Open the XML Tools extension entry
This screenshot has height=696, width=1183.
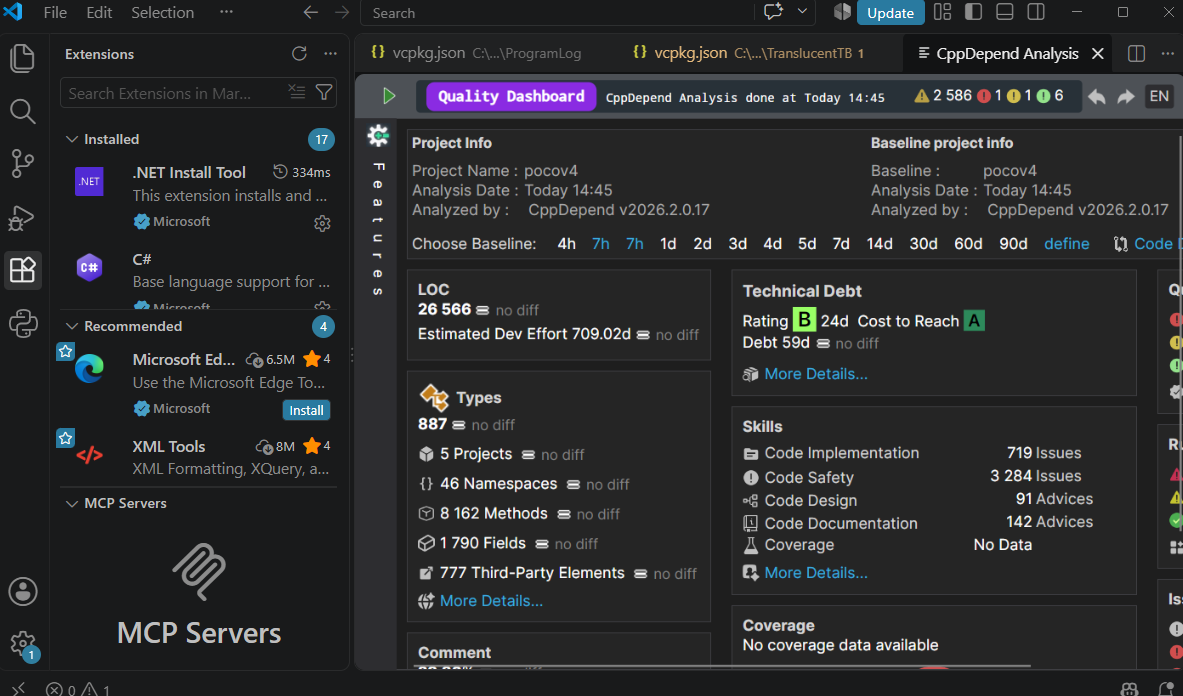[x=199, y=456]
